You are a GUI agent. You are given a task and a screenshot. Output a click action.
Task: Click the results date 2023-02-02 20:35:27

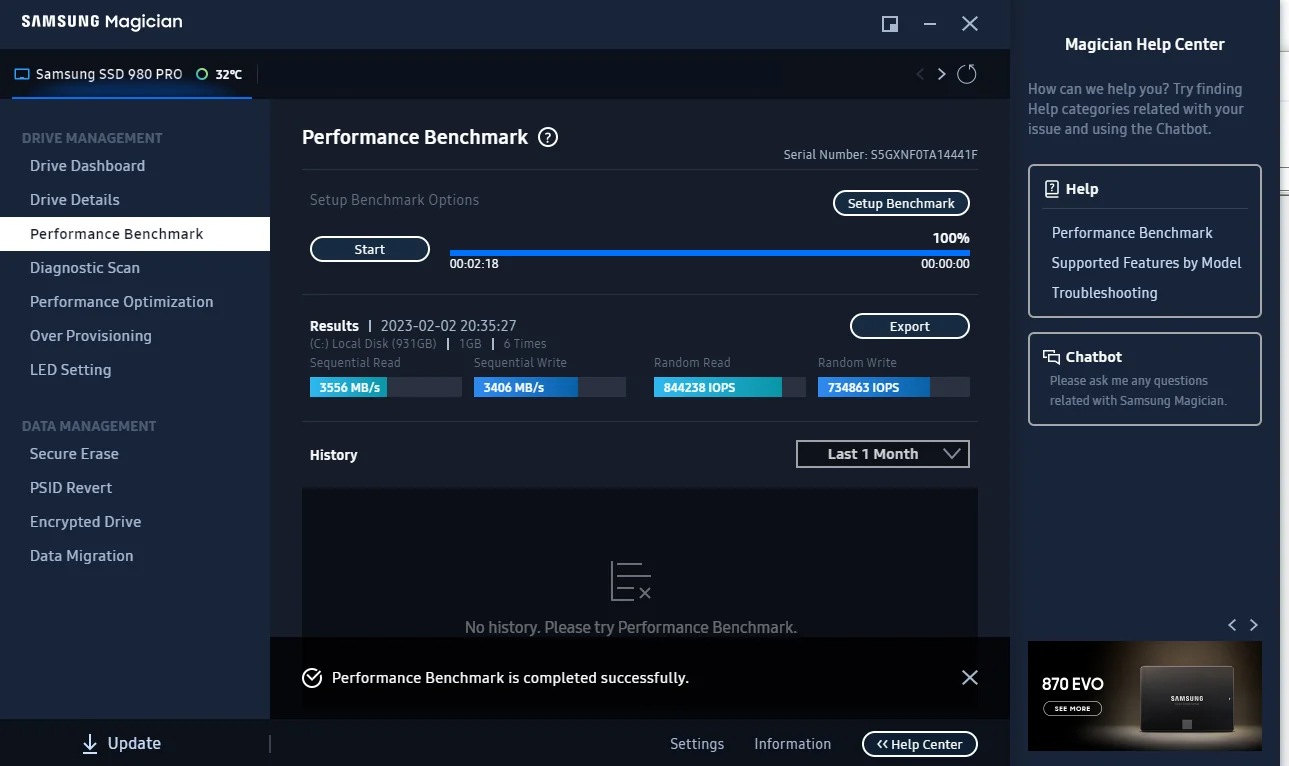pyautogui.click(x=449, y=326)
